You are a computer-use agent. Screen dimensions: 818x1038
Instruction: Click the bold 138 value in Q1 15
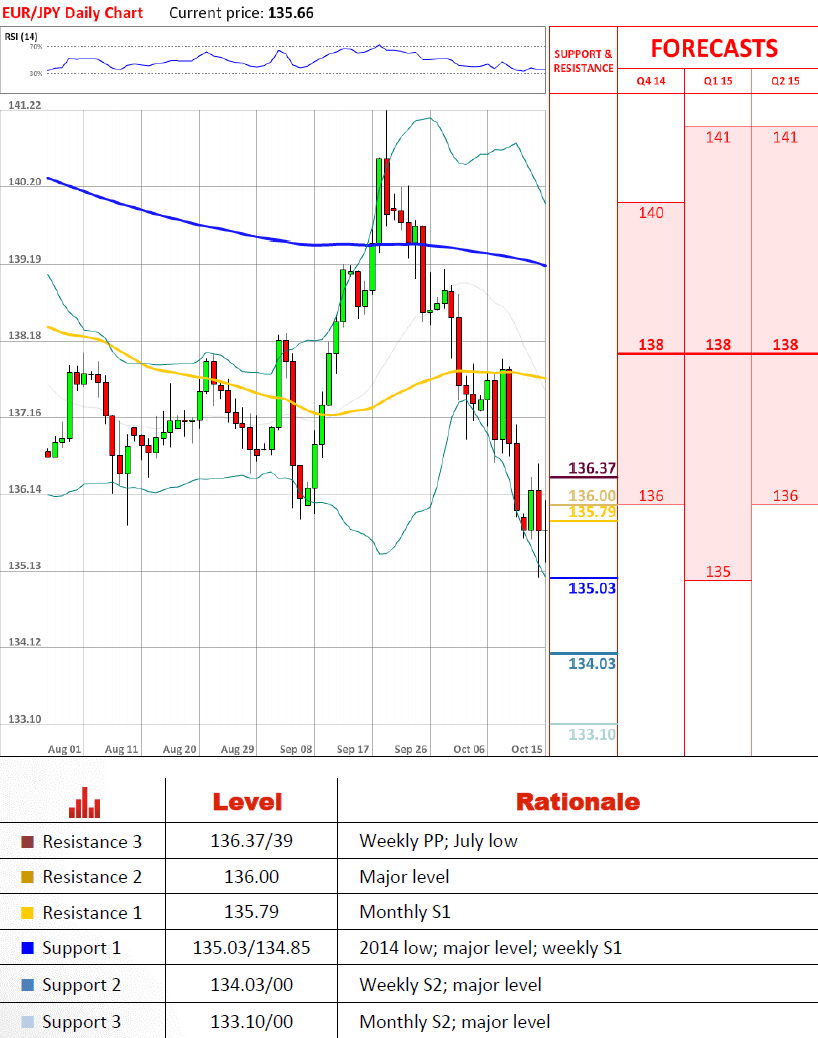[x=718, y=345]
